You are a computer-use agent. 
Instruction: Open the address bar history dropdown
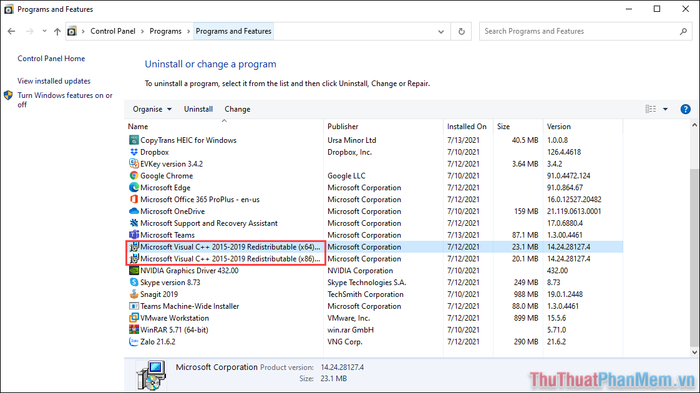pos(441,32)
